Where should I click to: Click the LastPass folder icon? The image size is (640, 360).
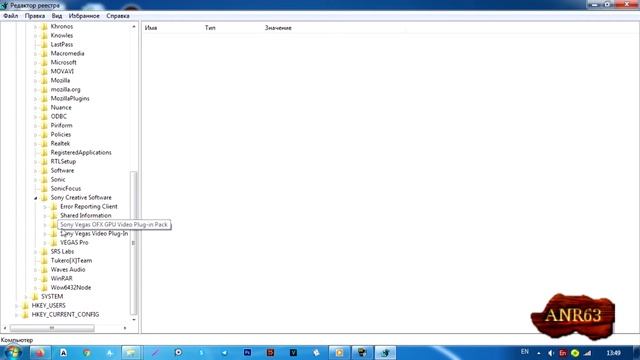[44, 44]
